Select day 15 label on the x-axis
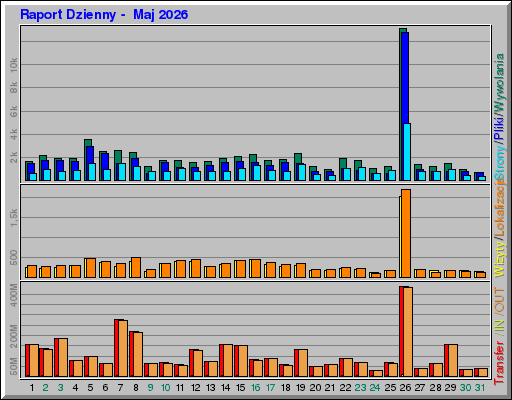The width and height of the screenshot is (512, 400). [240, 388]
